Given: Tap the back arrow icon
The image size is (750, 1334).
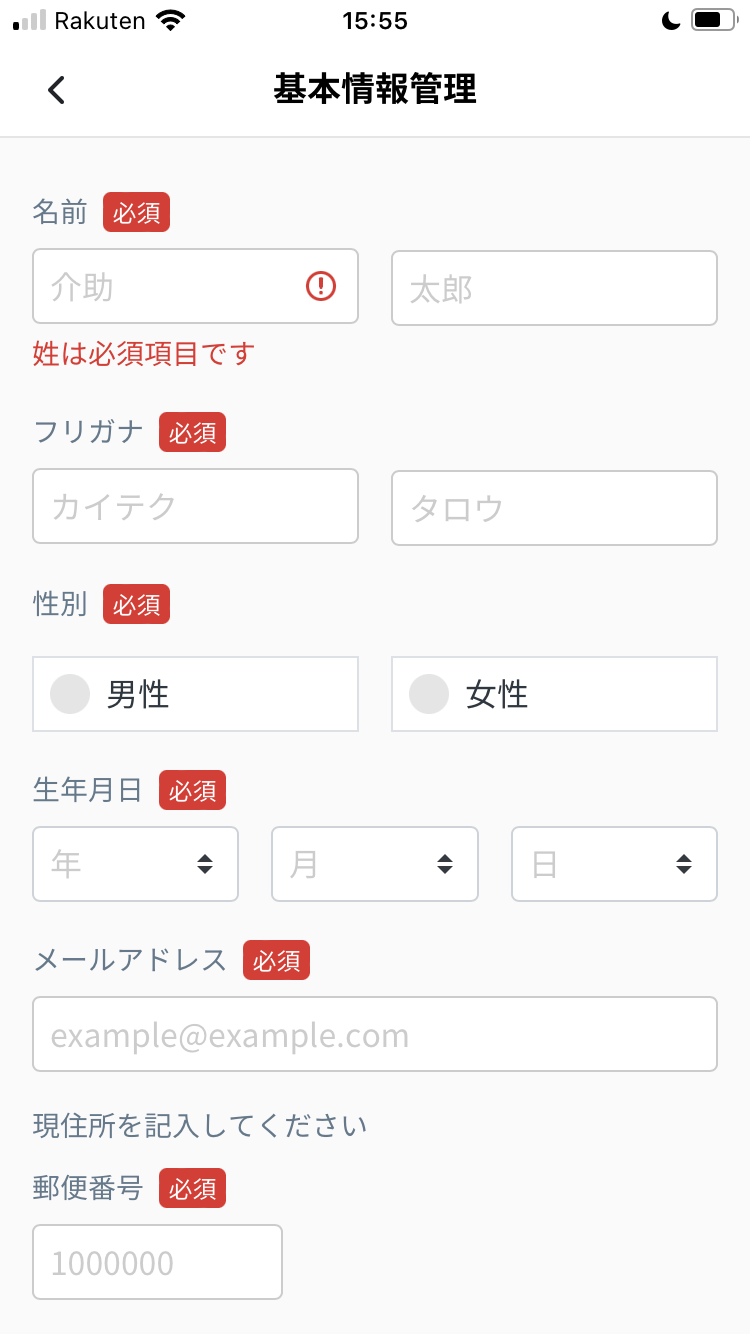Looking at the screenshot, I should 56,90.
